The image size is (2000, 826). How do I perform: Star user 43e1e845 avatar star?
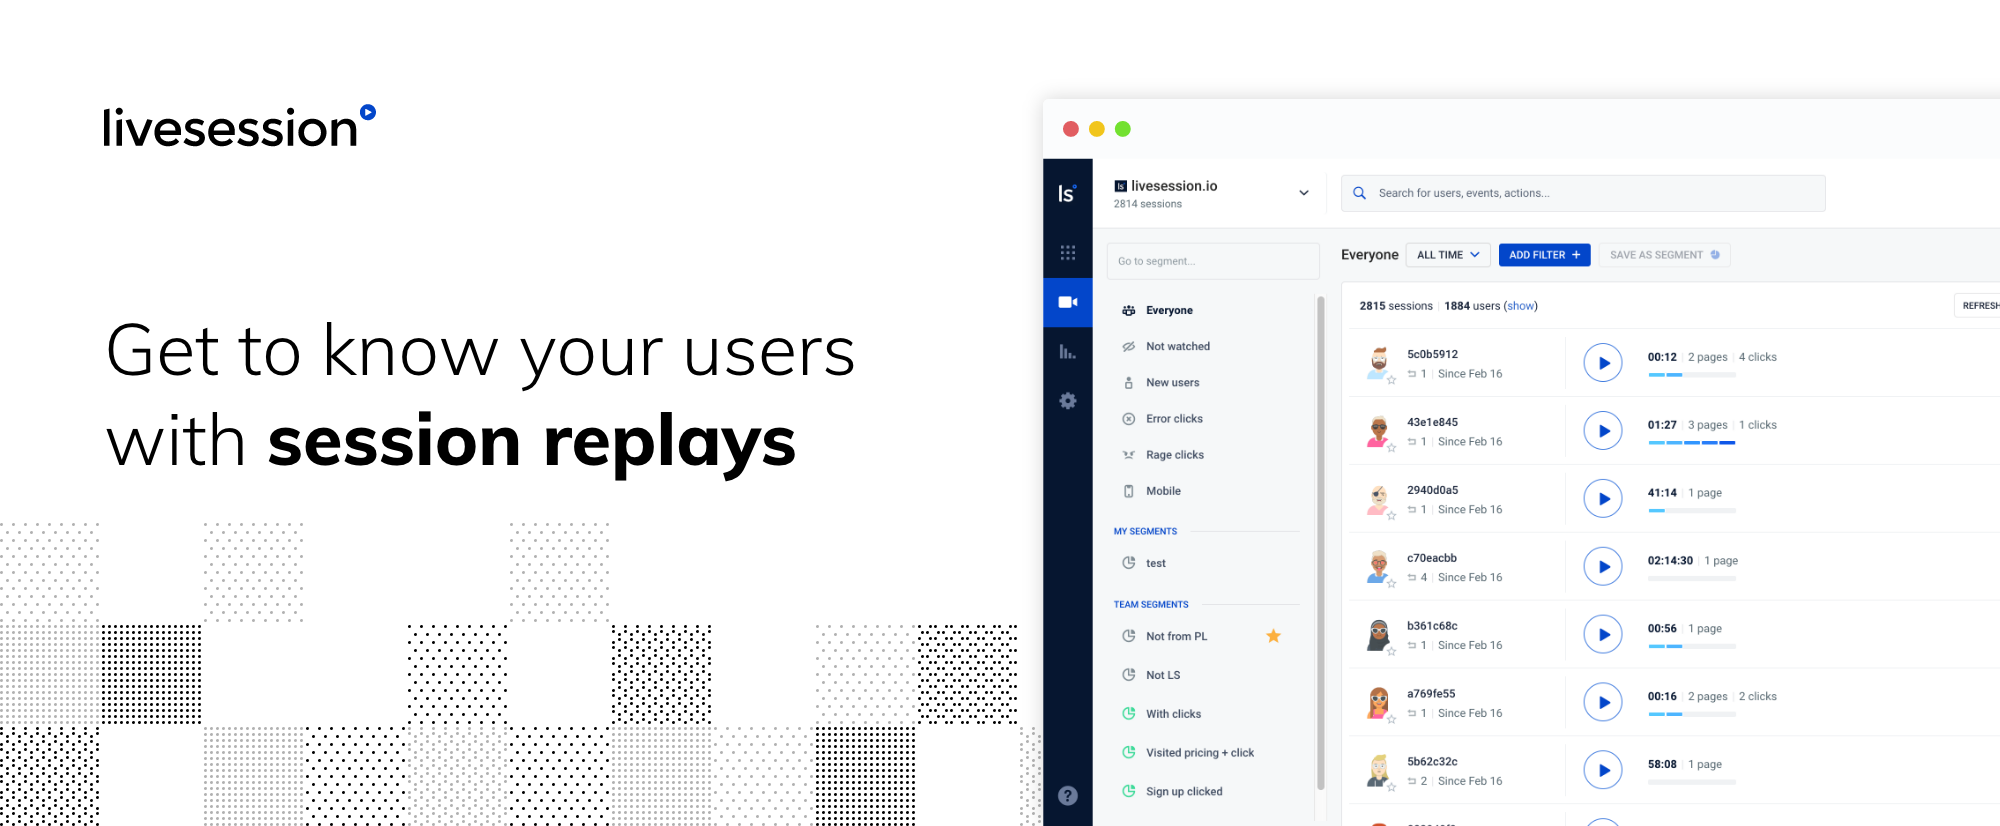click(x=1391, y=448)
